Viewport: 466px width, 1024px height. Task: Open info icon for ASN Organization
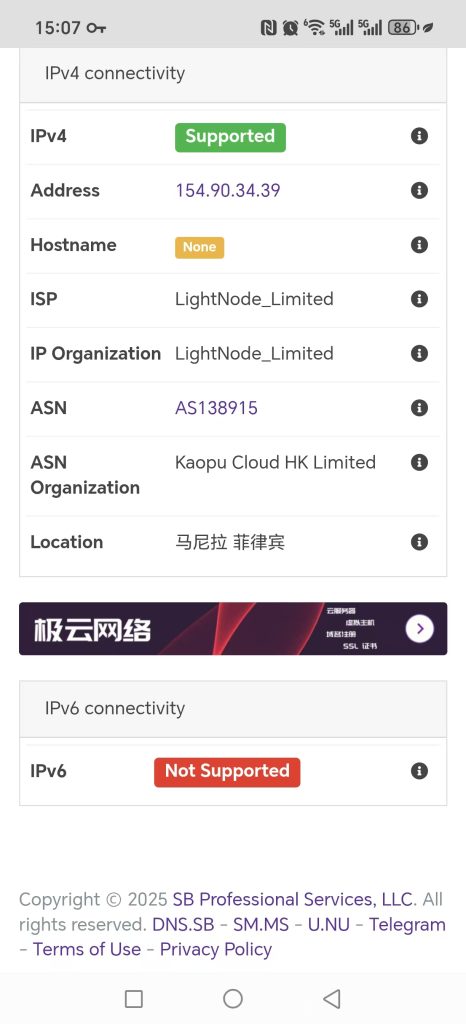point(419,462)
